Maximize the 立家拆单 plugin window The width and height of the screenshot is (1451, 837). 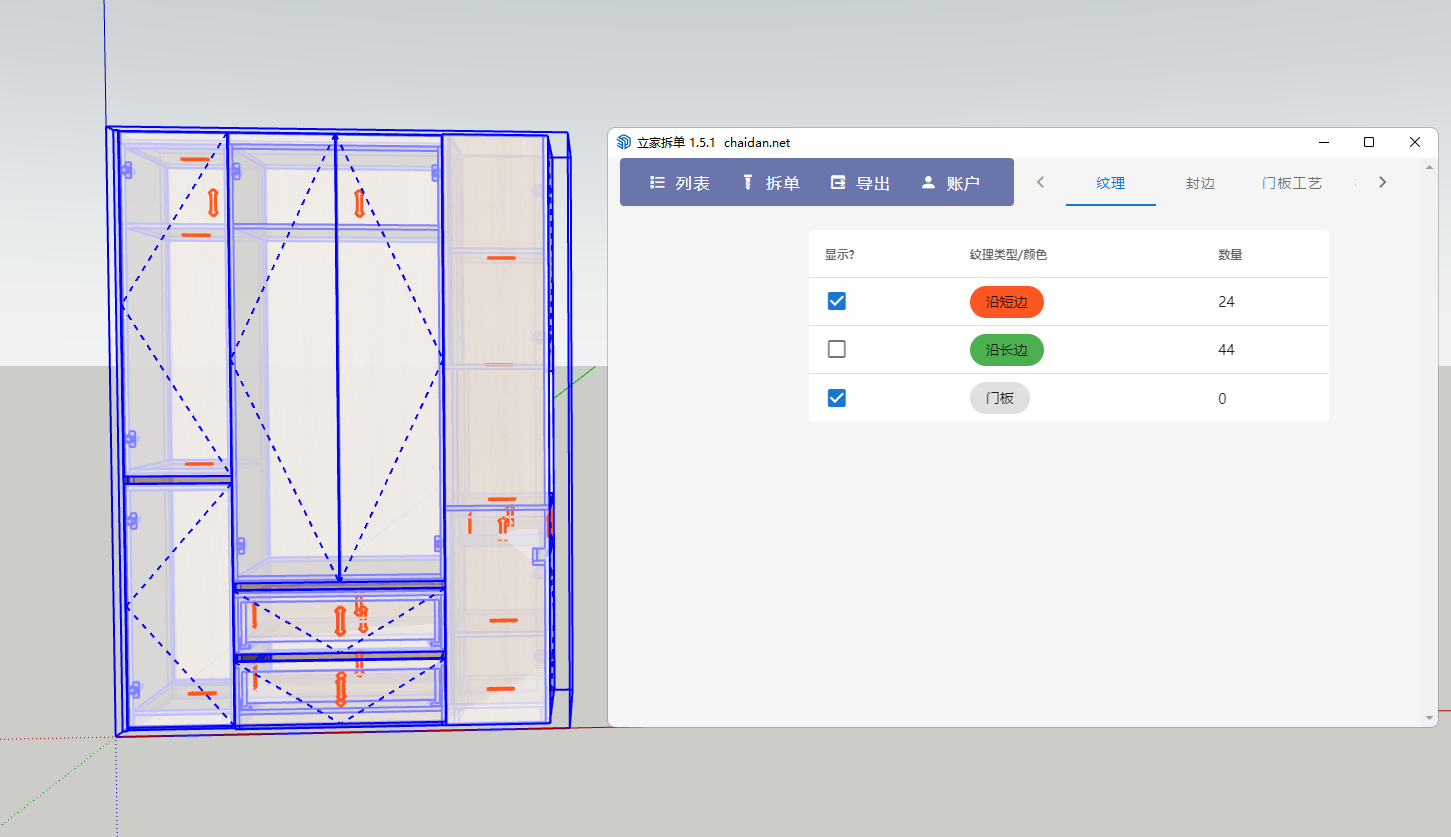tap(1369, 142)
